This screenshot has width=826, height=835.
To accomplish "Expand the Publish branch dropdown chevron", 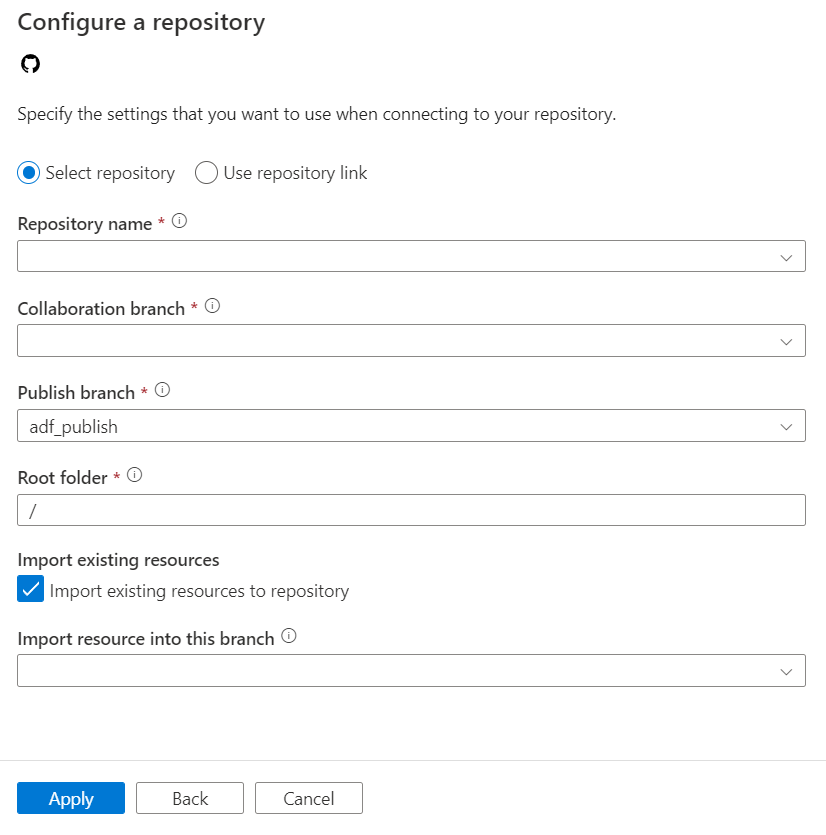I will click(787, 425).
